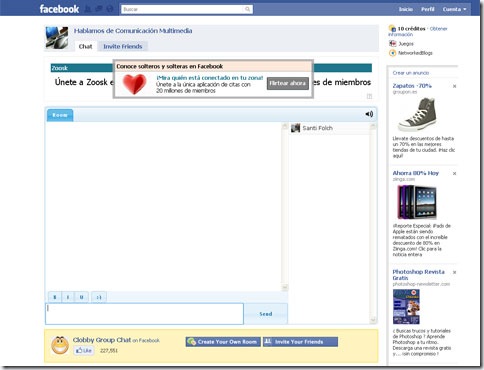Image resolution: width=484 pixels, height=370 pixels.
Task: Switch to Invite Friends tab
Action: coord(123,46)
